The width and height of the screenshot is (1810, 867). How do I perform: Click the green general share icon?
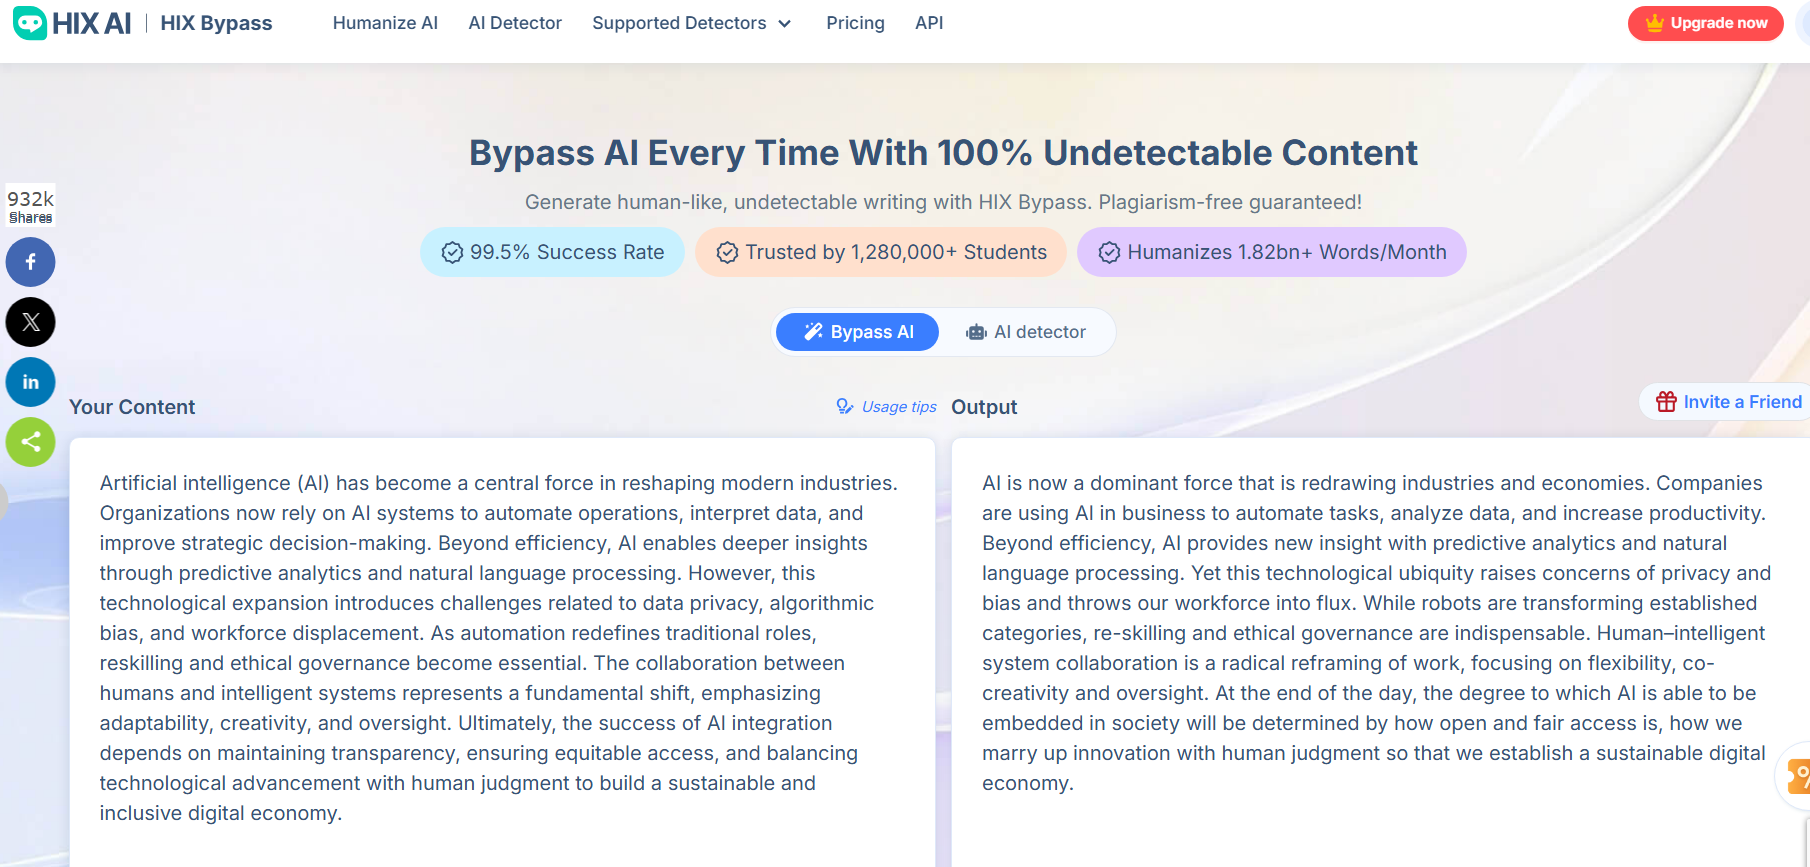[31, 442]
